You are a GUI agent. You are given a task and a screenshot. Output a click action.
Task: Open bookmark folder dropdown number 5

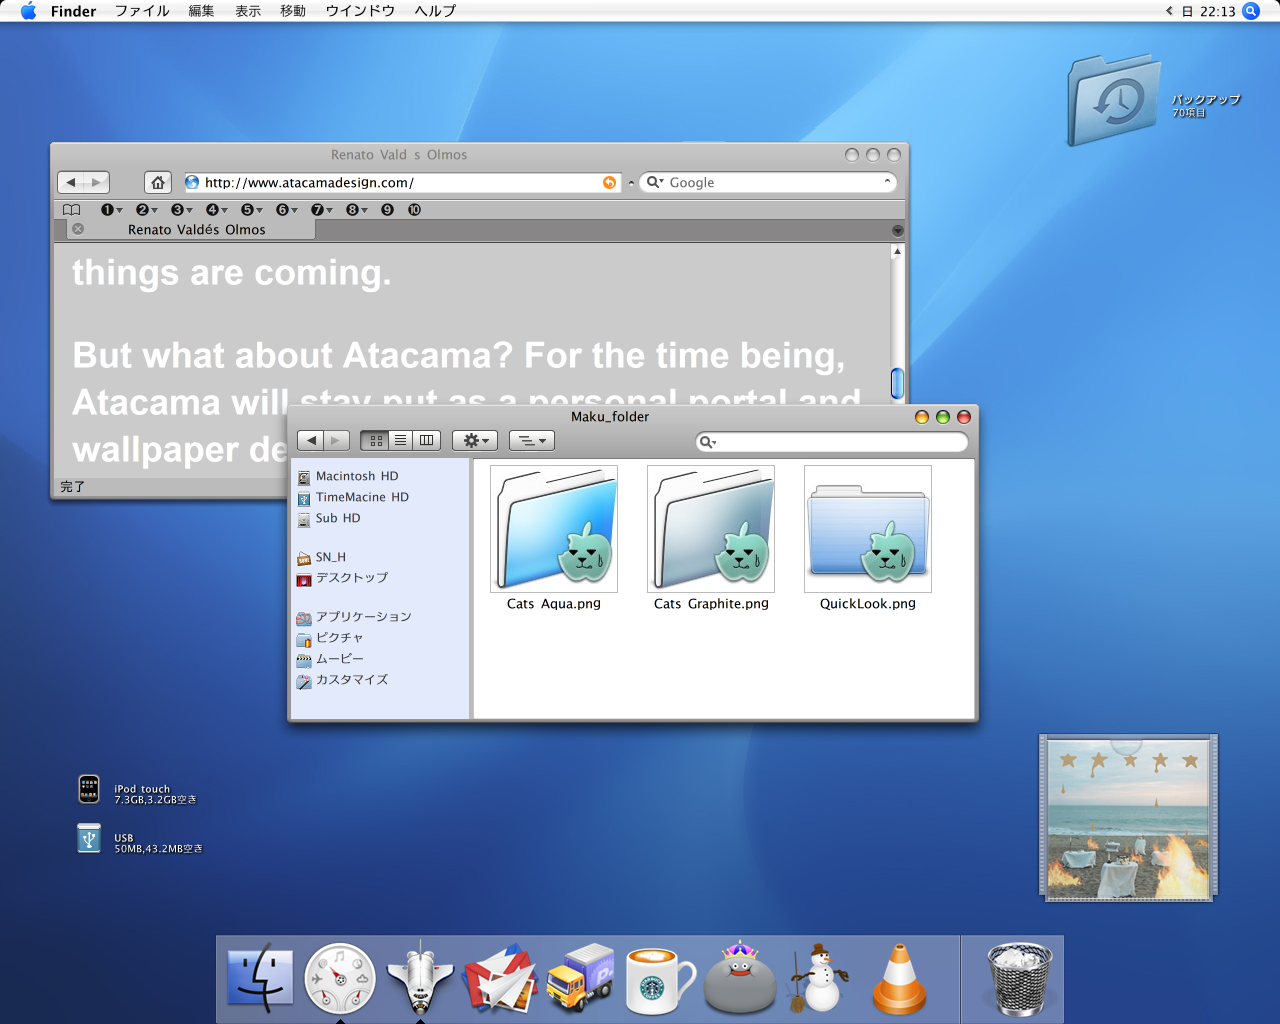[252, 210]
